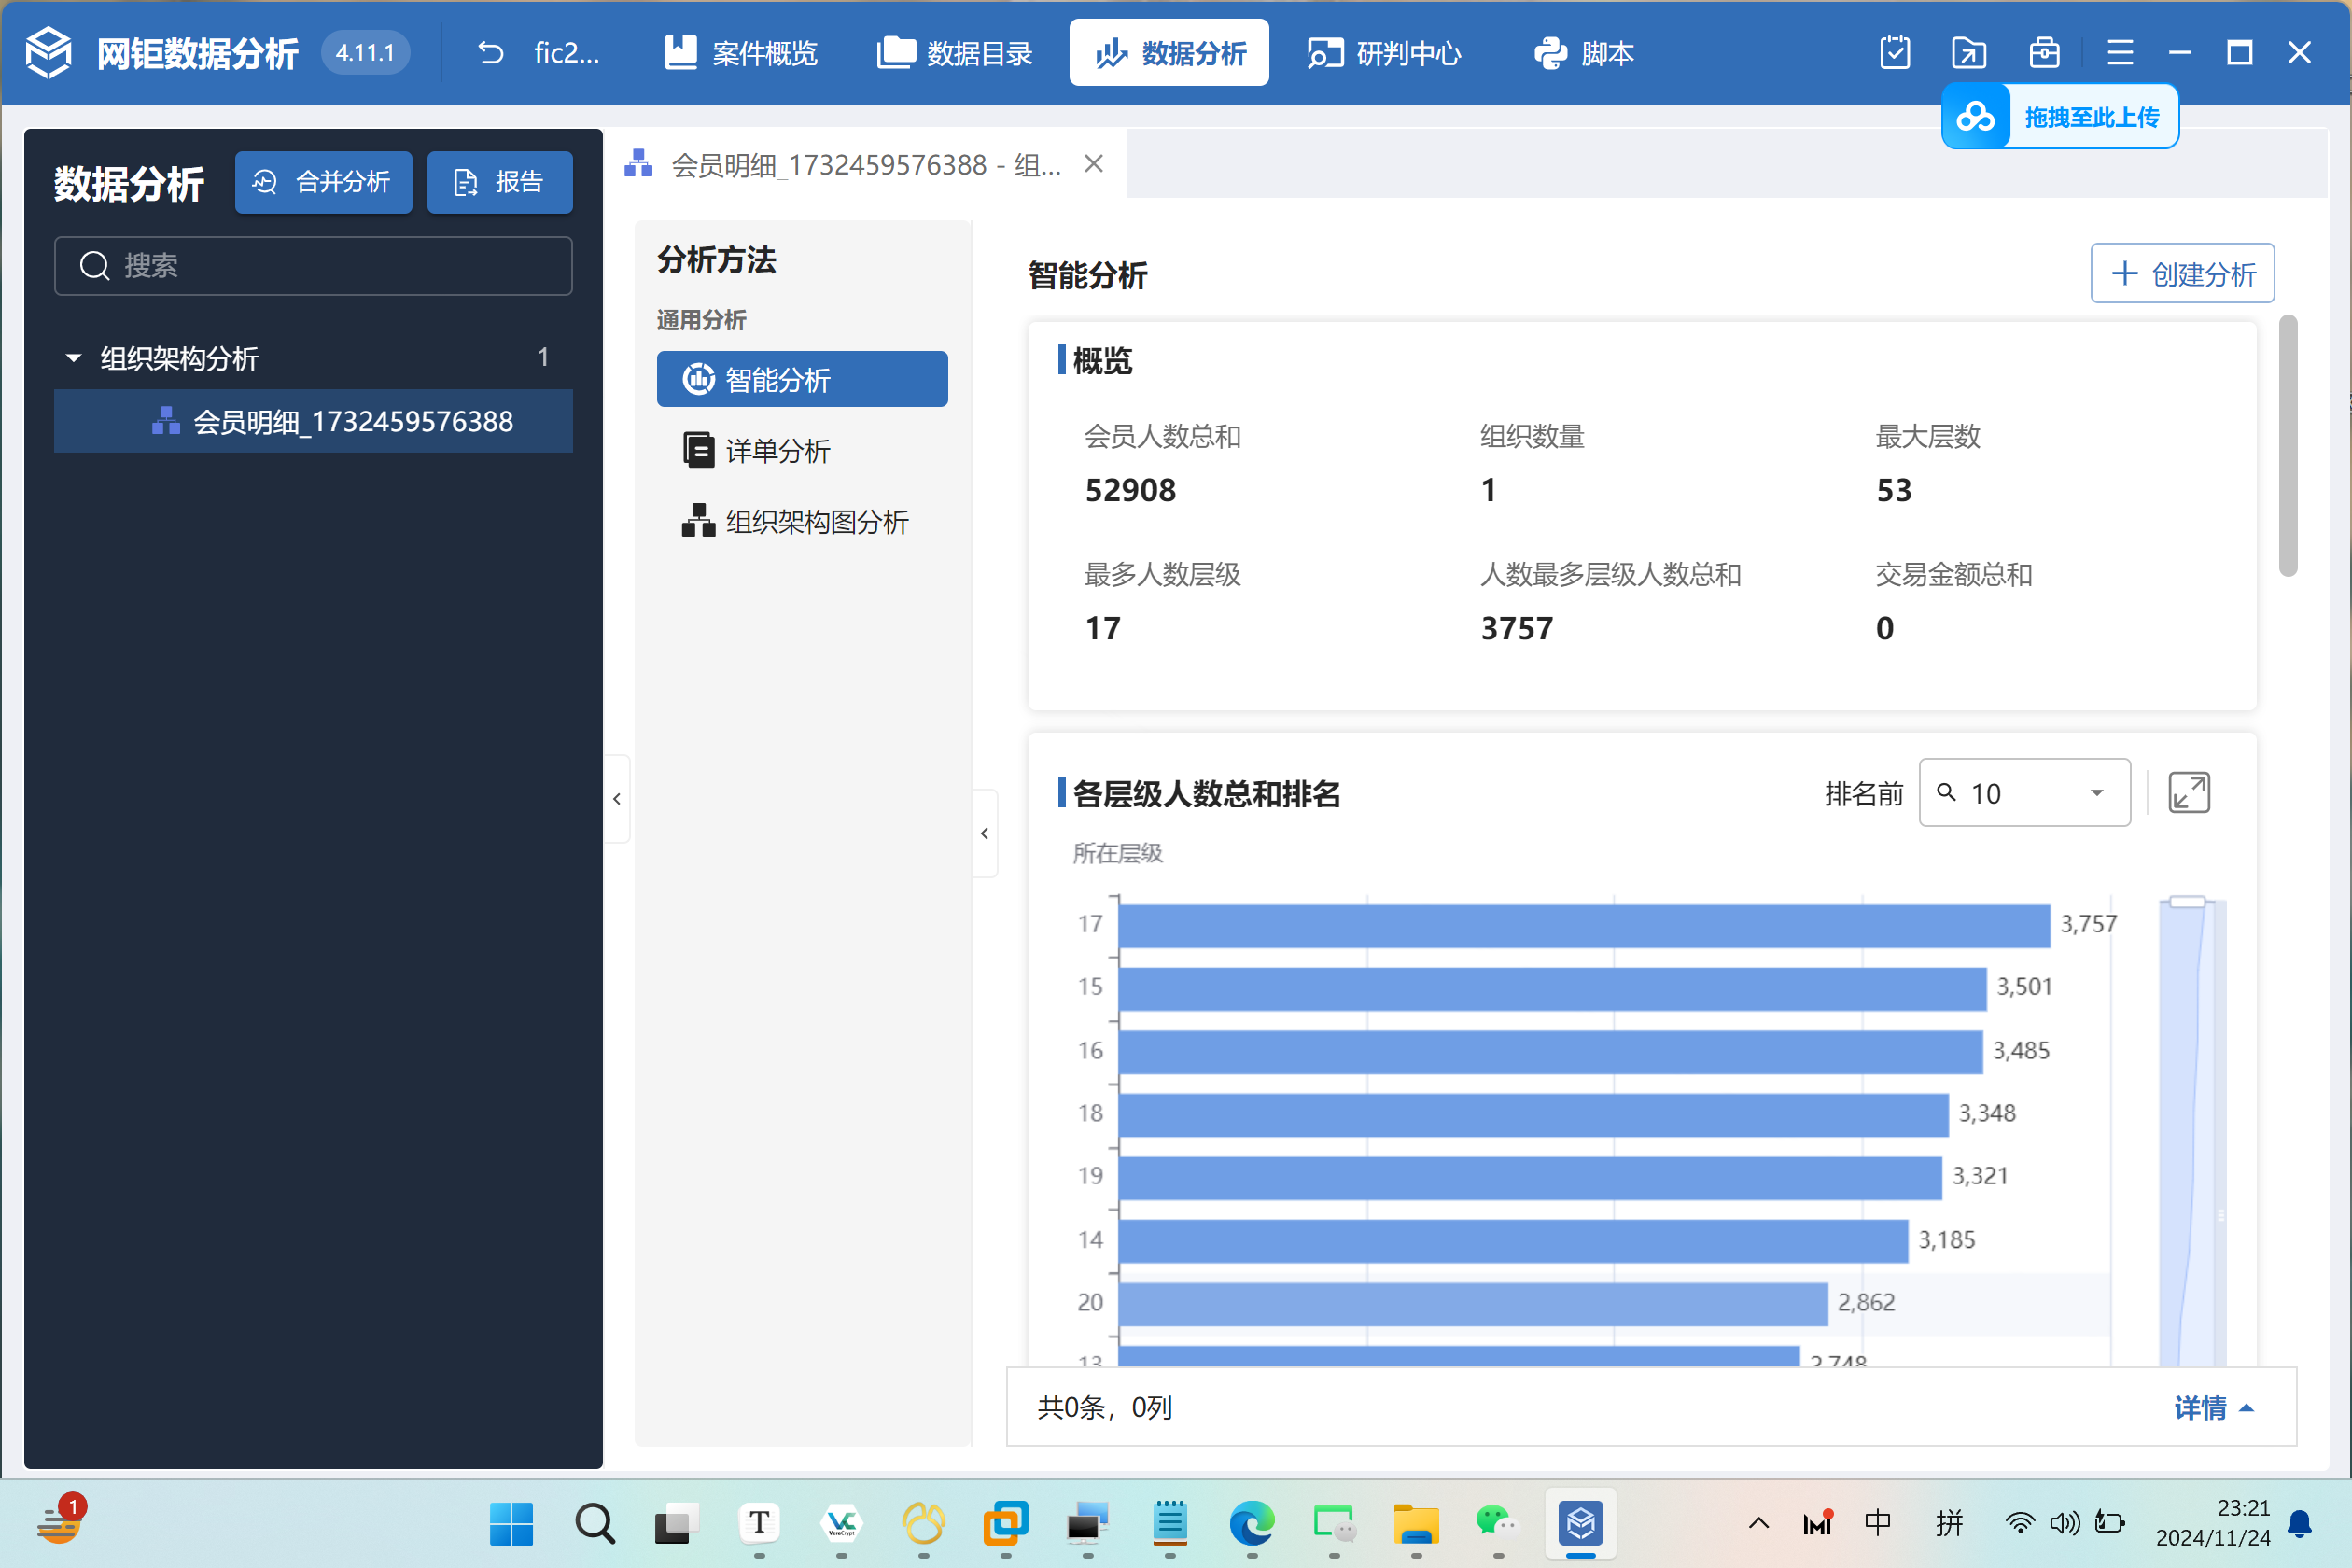Viewport: 2352px width, 1568px height.
Task: Collapse the left data analysis panel arrow
Action: (x=617, y=799)
